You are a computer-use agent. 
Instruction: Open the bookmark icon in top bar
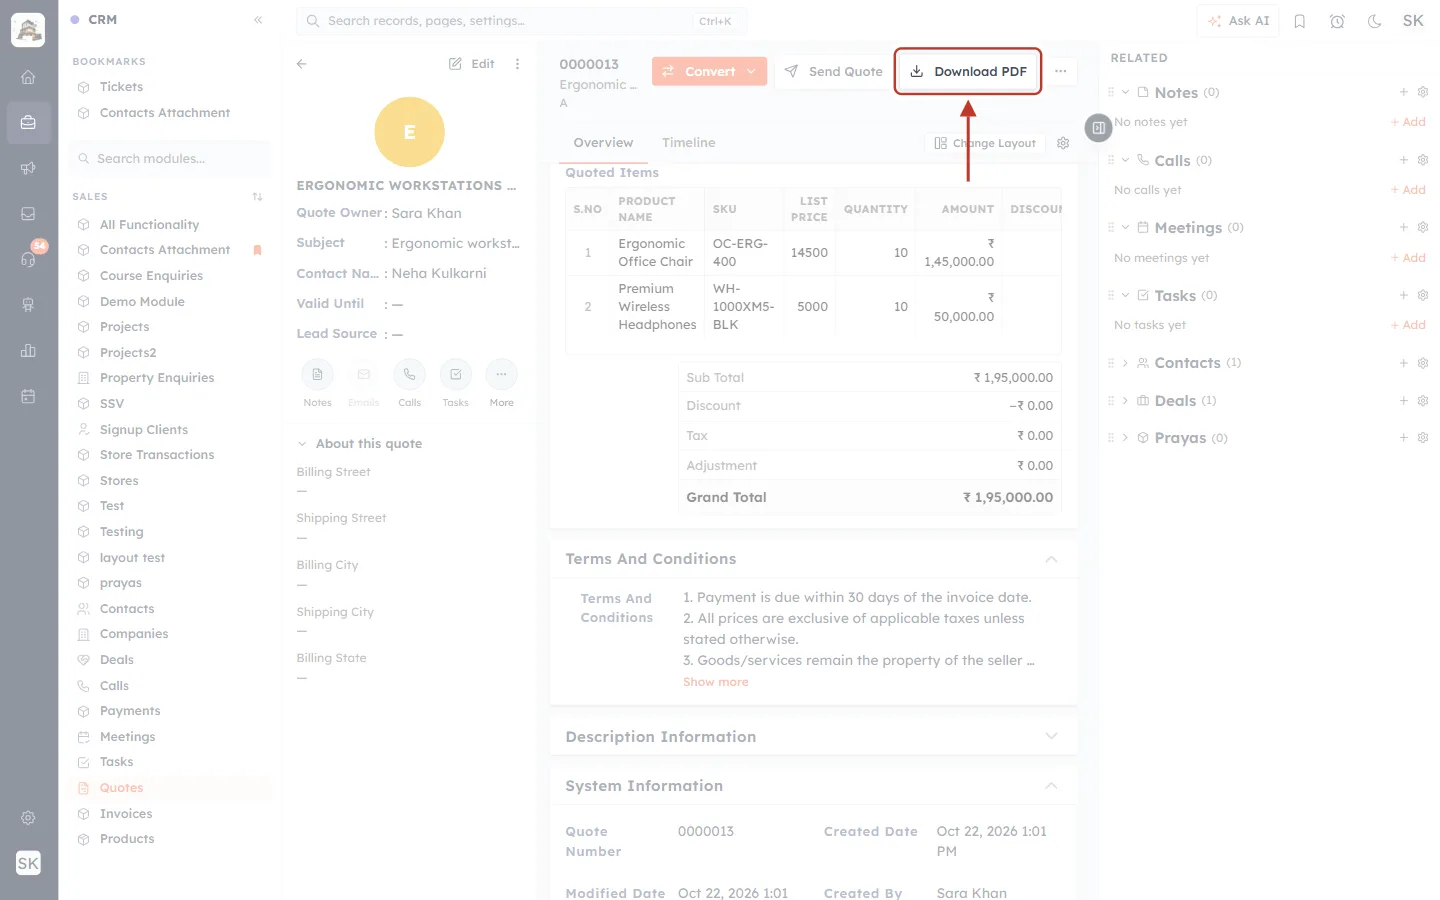tap(1300, 21)
